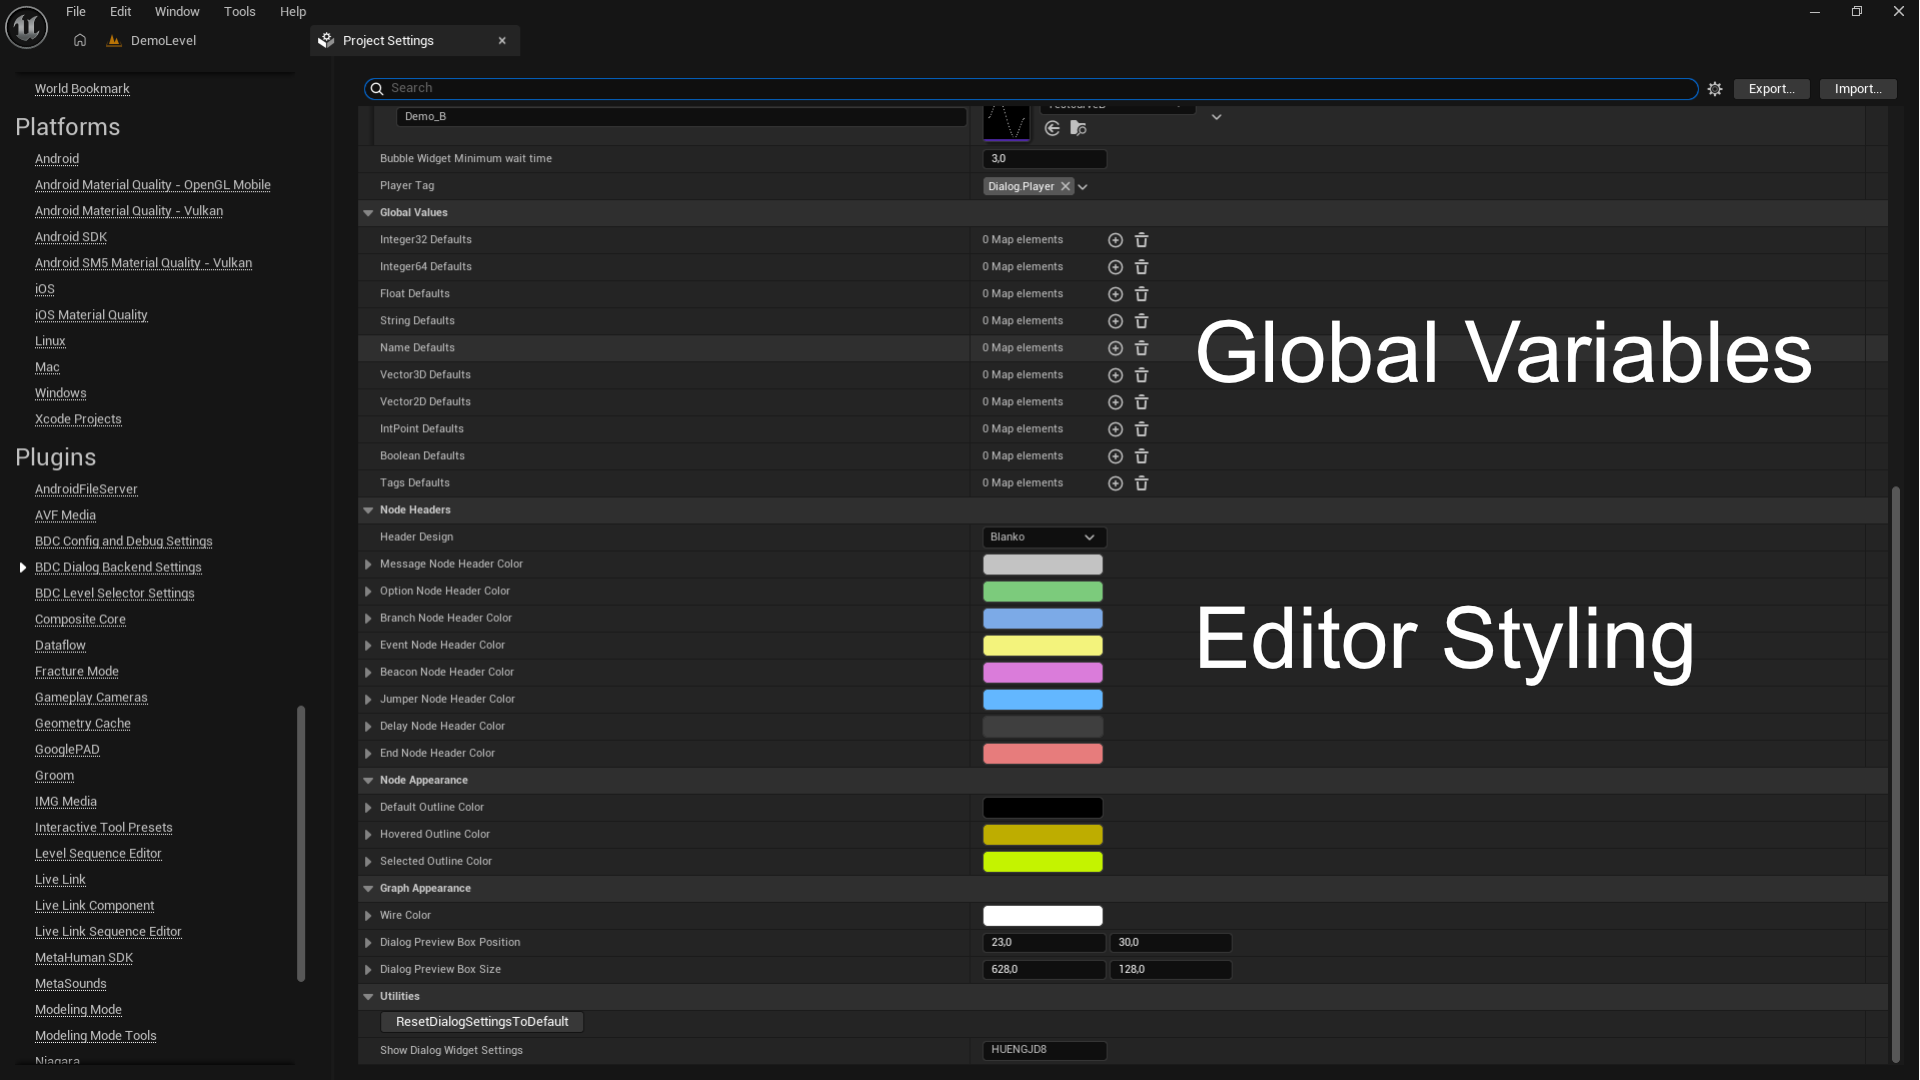Click the use selected asset arrow icon
The image size is (1920, 1080).
point(1052,128)
